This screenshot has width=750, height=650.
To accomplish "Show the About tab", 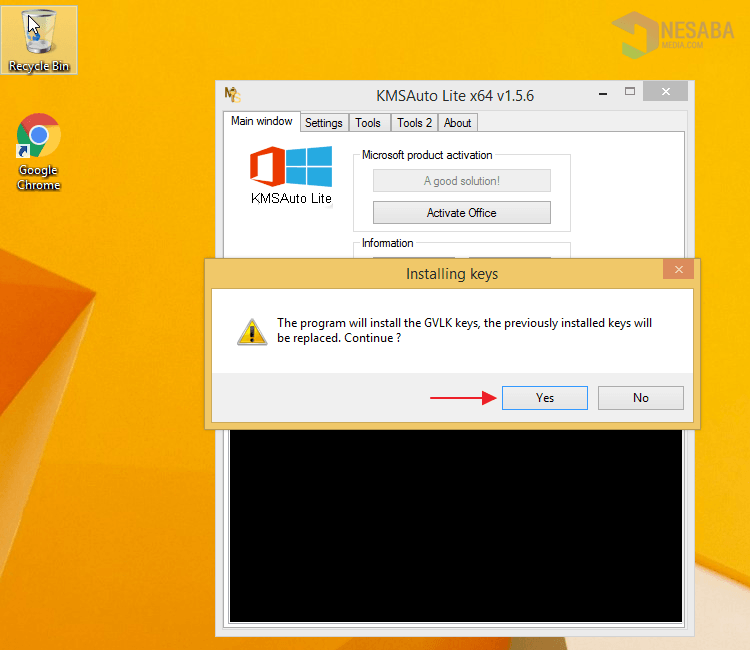I will click(457, 123).
